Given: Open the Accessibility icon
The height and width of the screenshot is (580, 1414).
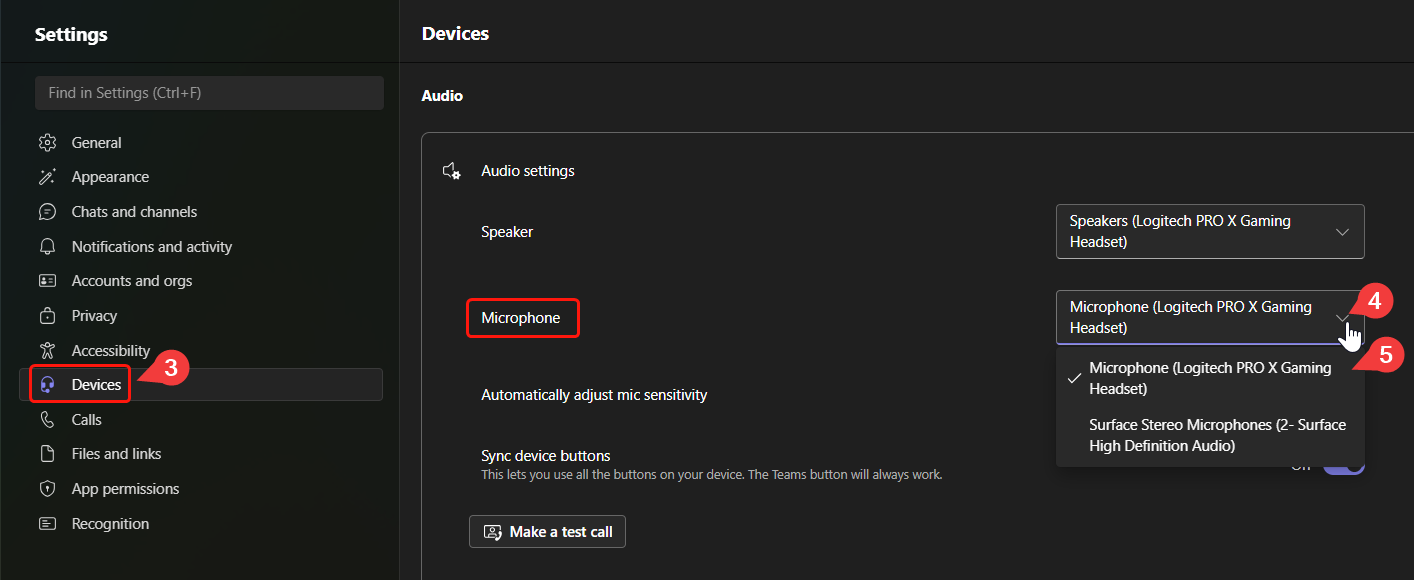Looking at the screenshot, I should click(x=47, y=350).
